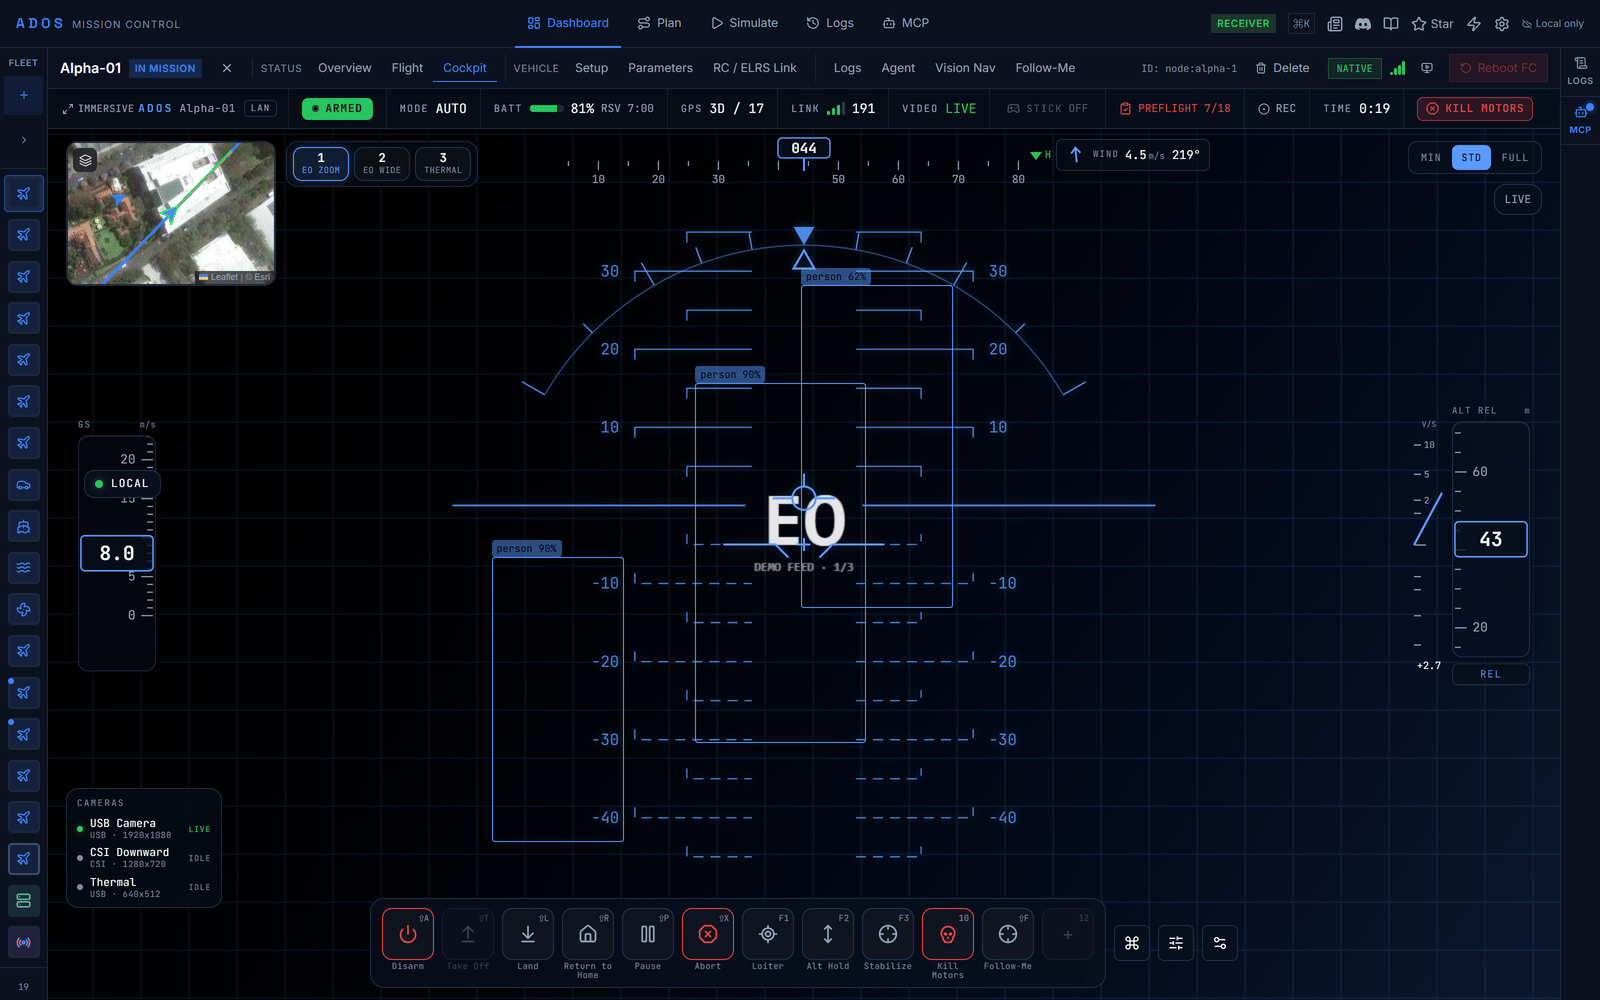Toggle the LIVE feed button
The image size is (1600, 1000).
click(x=1517, y=199)
